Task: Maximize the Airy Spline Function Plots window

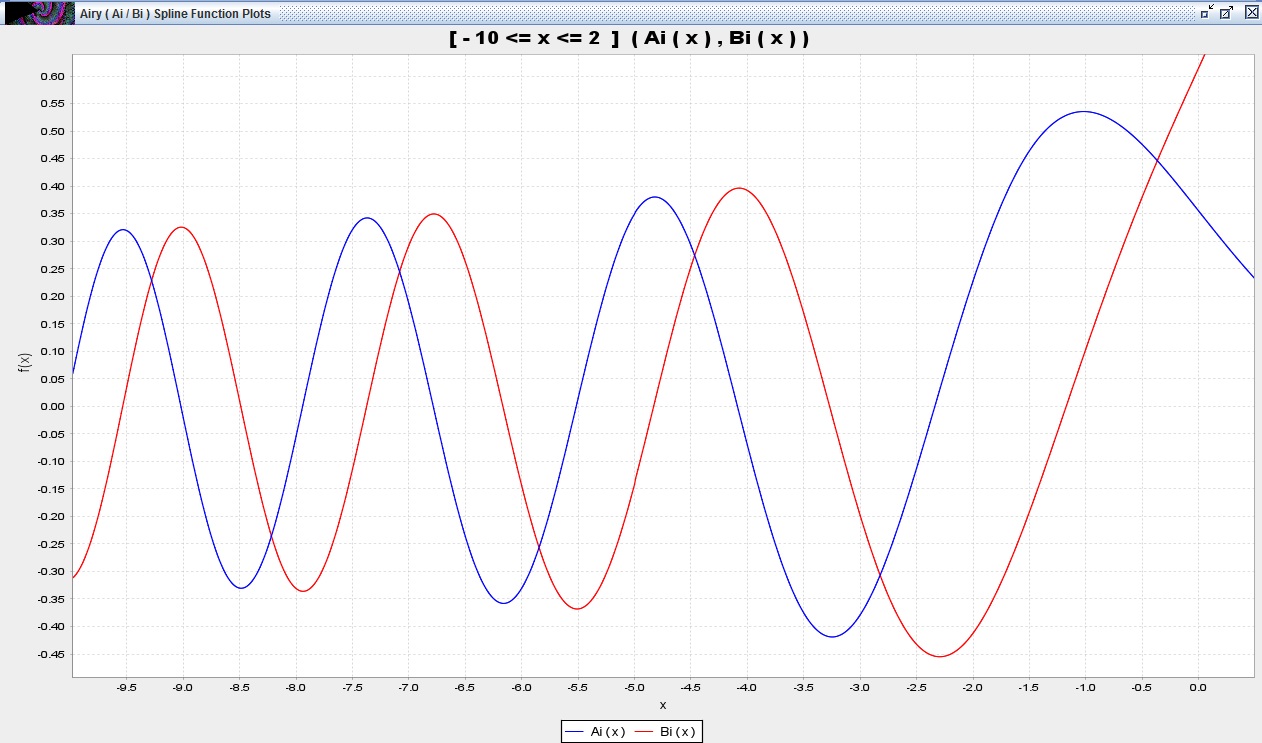Action: pyautogui.click(x=1227, y=13)
